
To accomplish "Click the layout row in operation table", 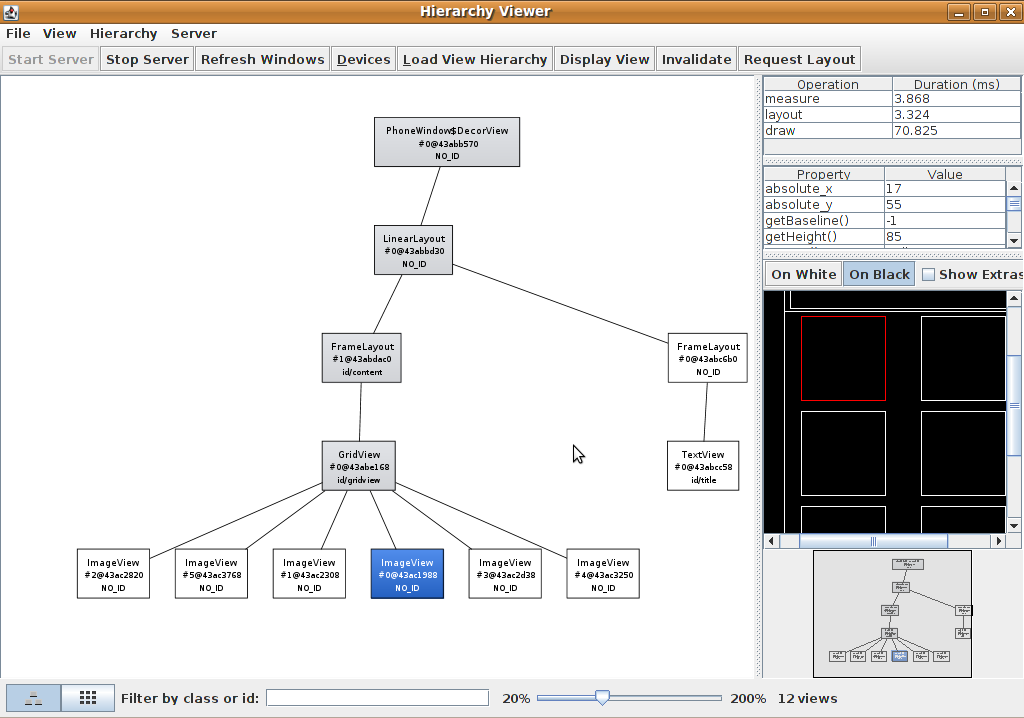I will pos(892,114).
